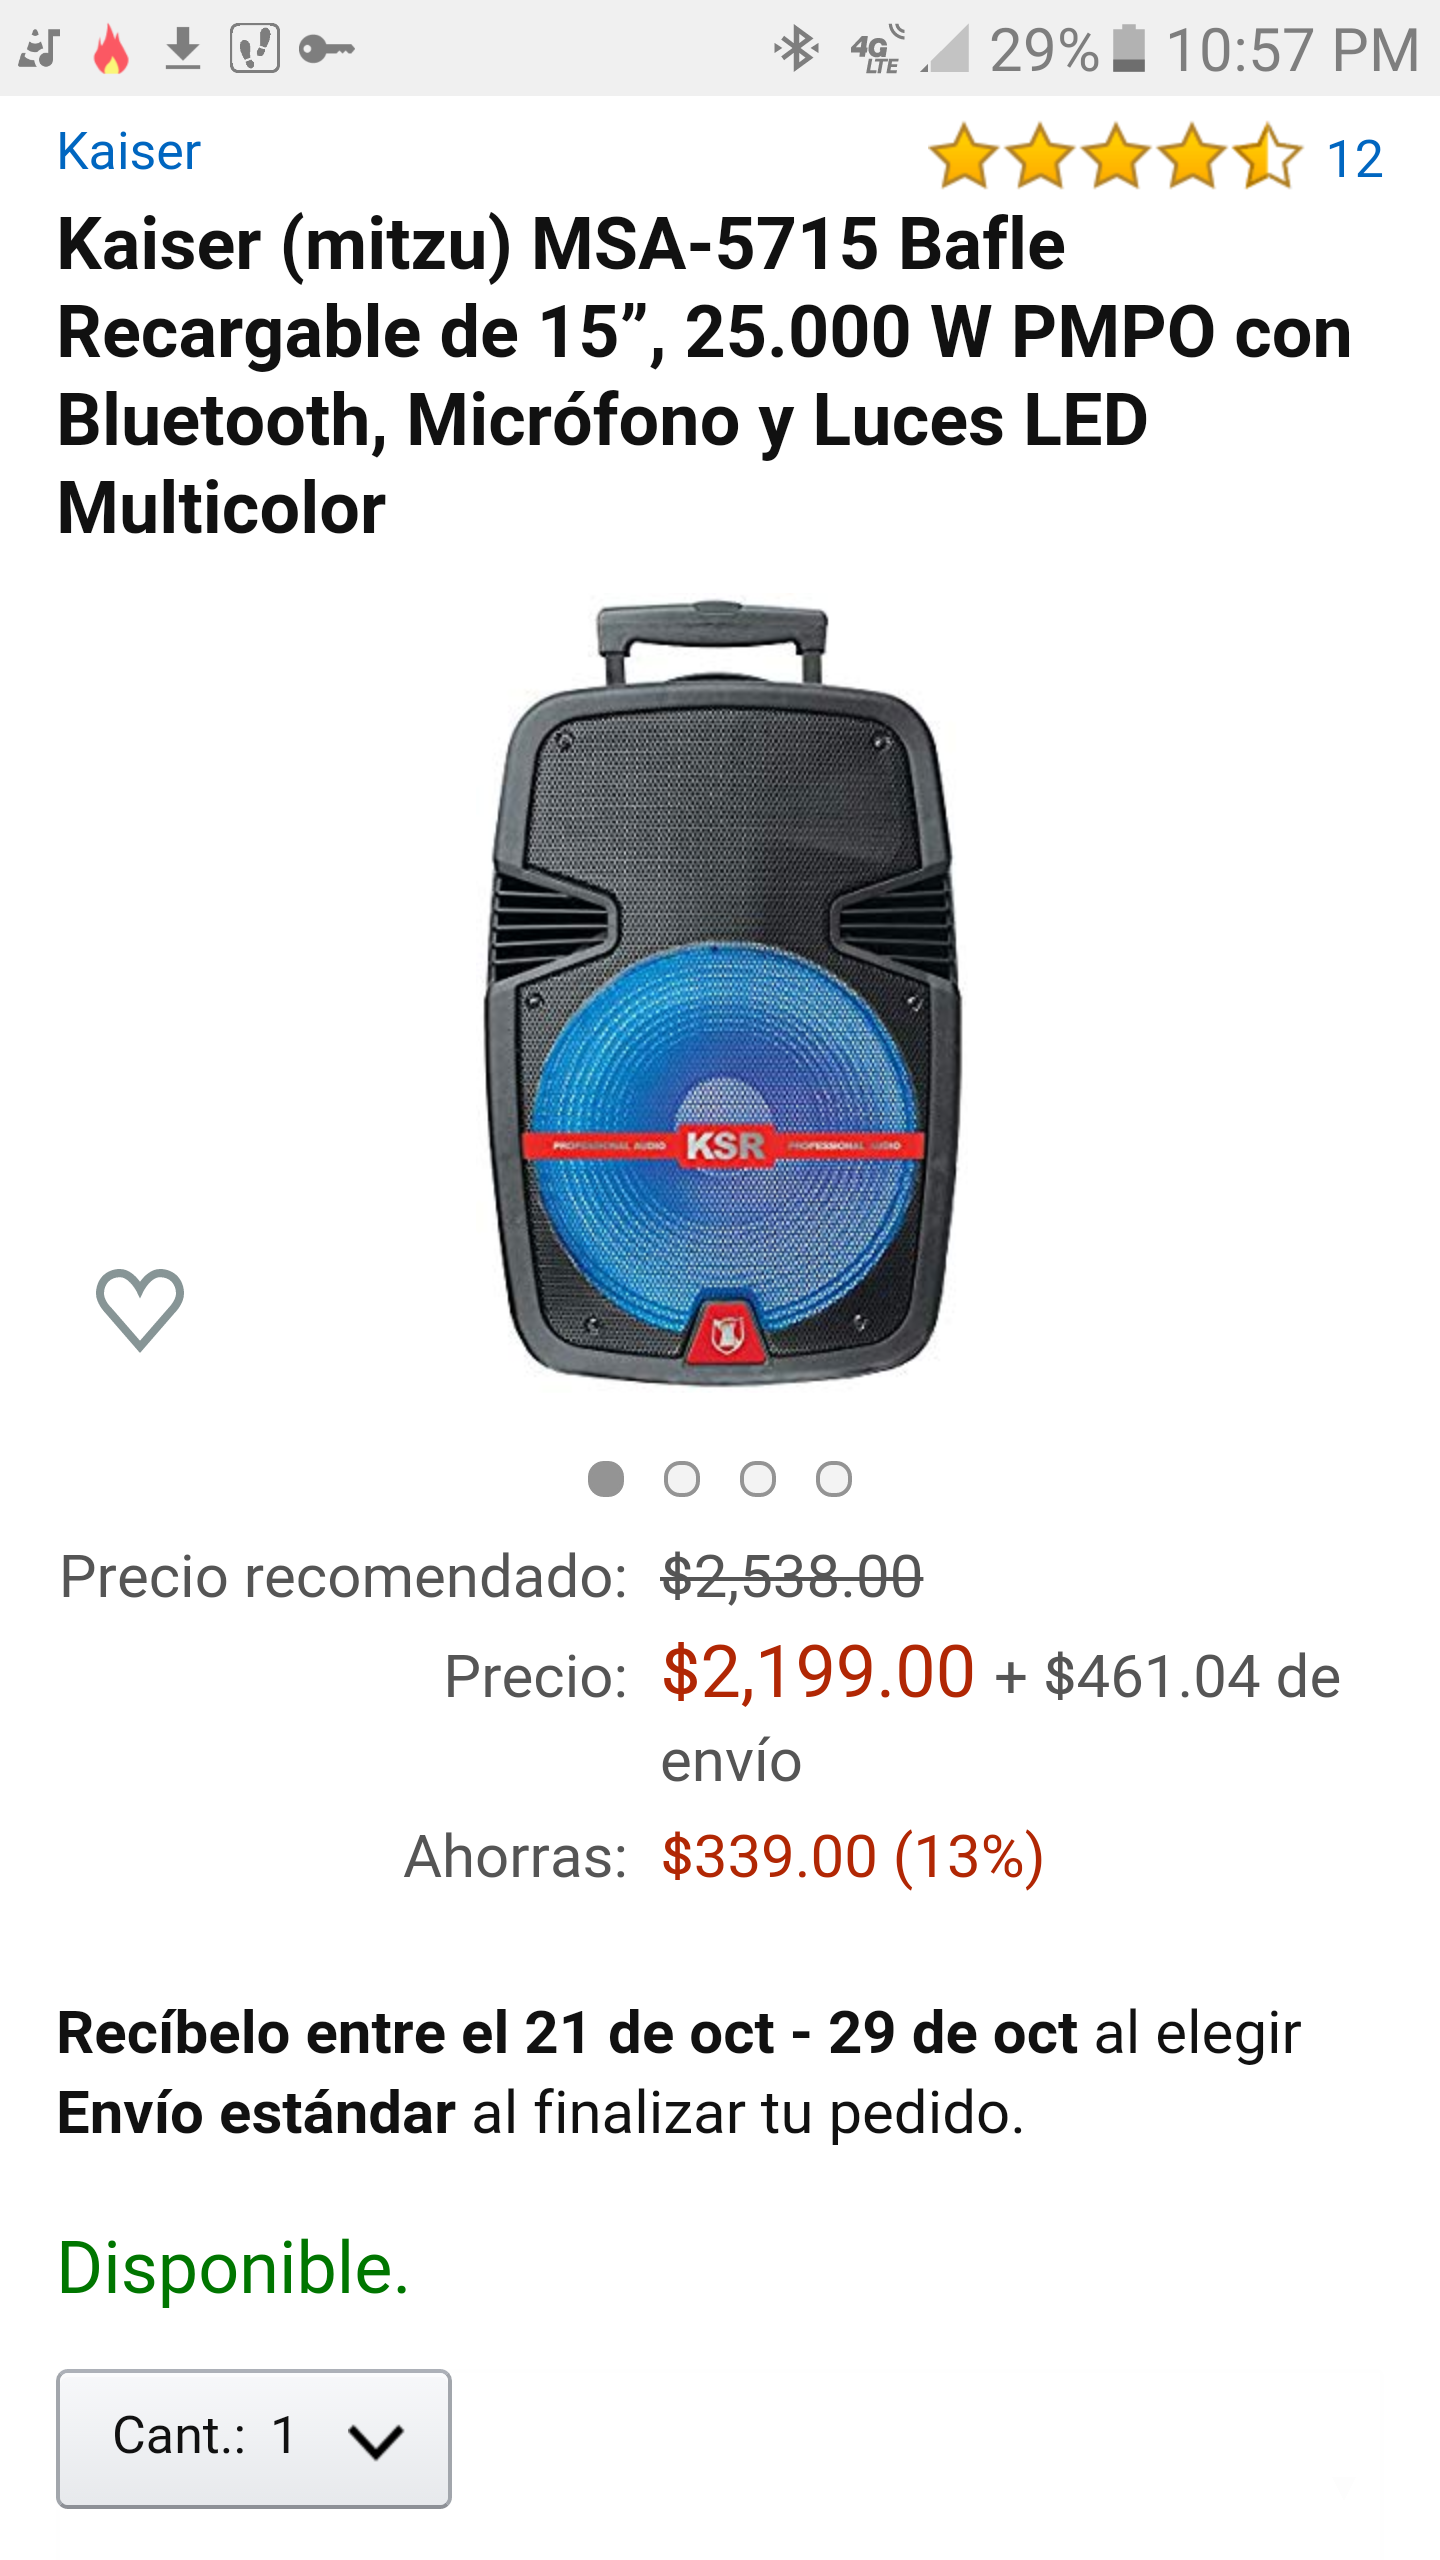Image resolution: width=1440 pixels, height=2560 pixels.
Task: Tap the flame notification icon
Action: coord(111,49)
